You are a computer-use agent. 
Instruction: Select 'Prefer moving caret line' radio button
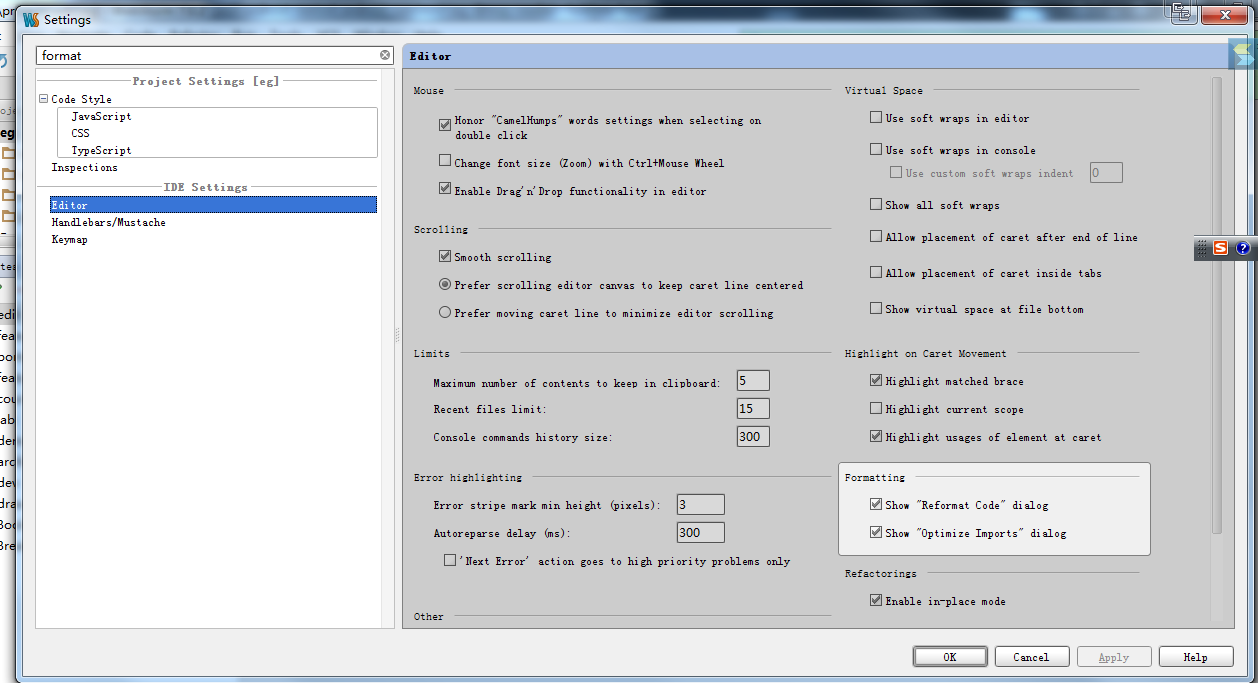point(445,313)
